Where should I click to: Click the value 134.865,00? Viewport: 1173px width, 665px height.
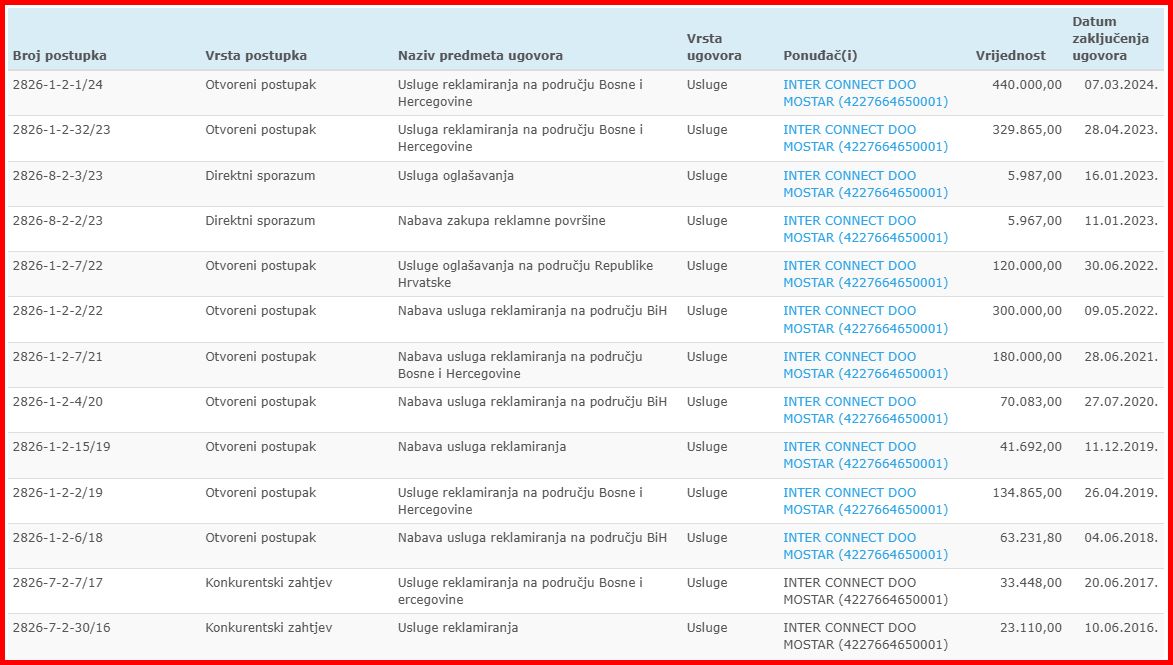coord(1026,493)
